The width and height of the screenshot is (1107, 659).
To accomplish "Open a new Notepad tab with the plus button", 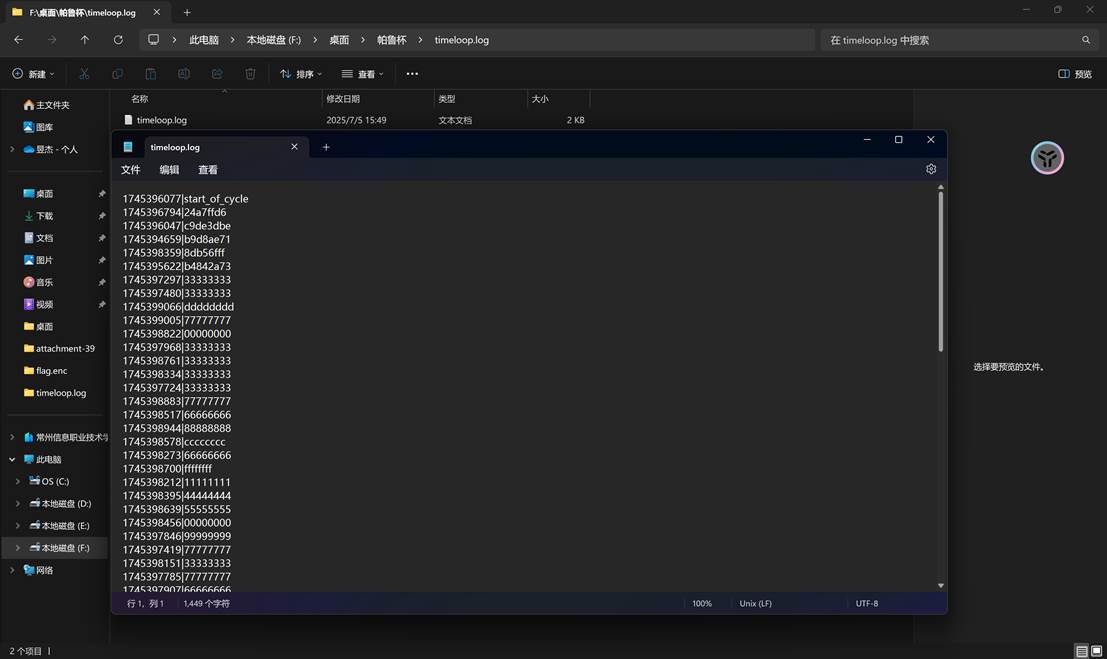I will click(x=326, y=146).
